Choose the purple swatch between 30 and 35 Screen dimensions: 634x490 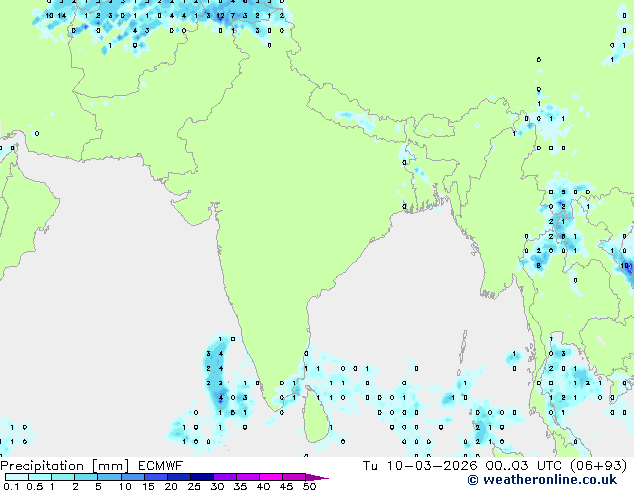(225, 477)
